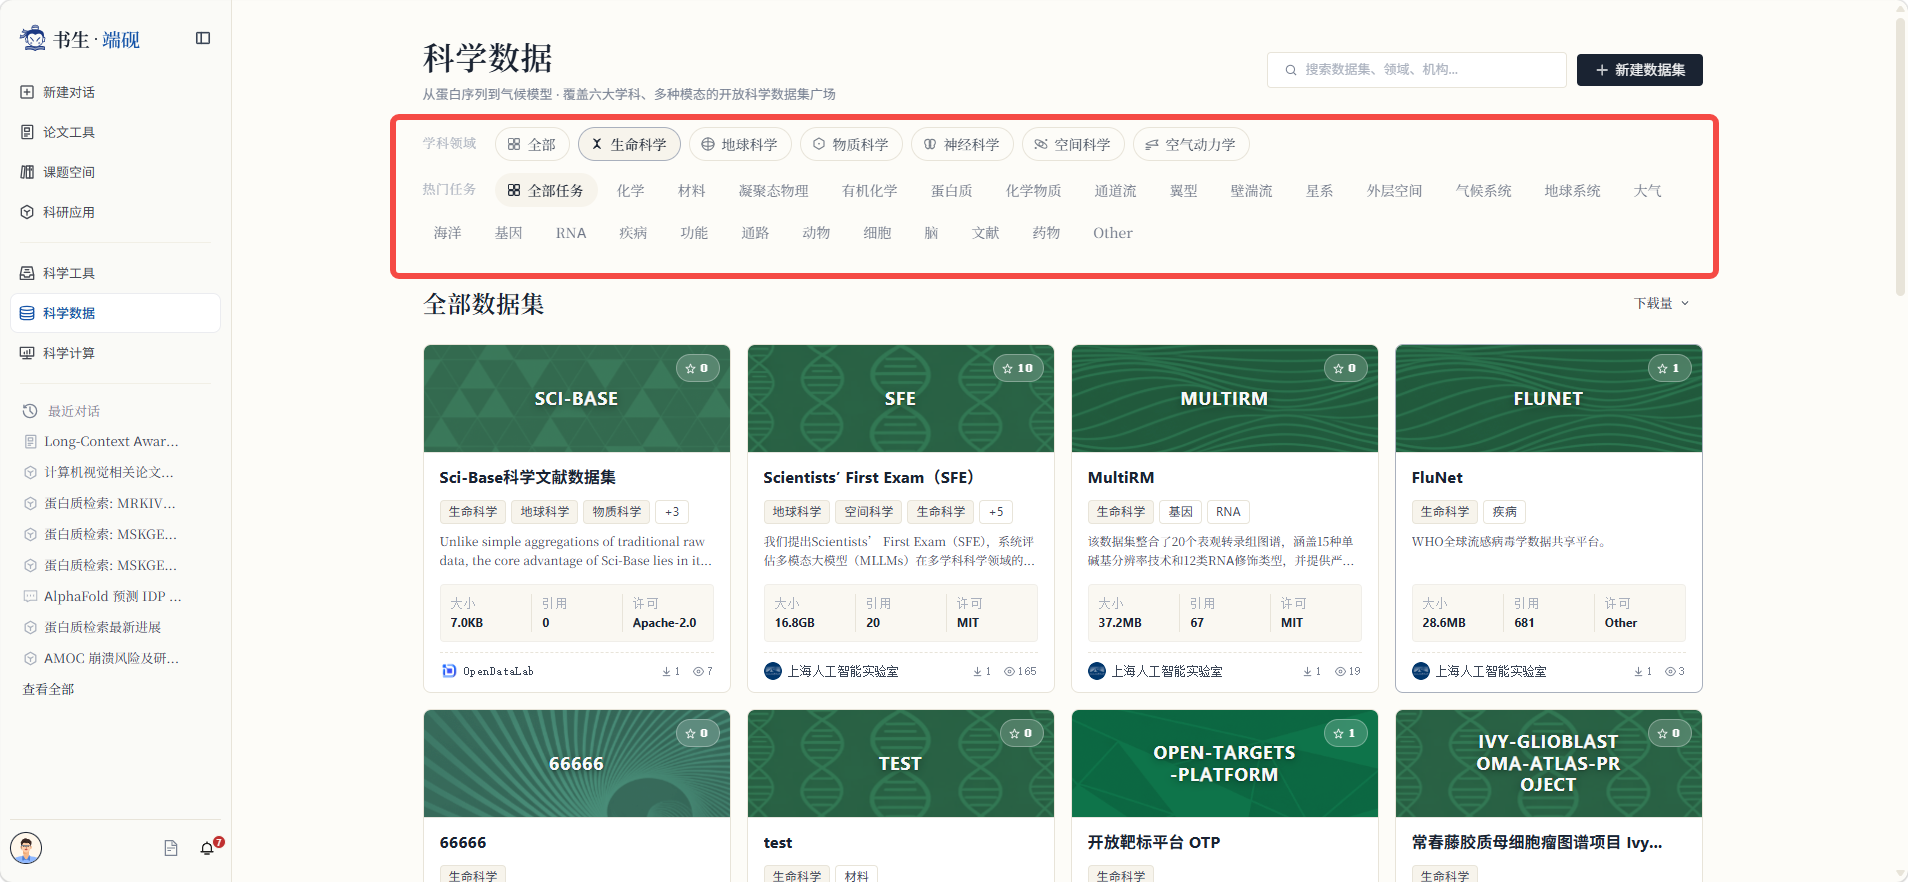The width and height of the screenshot is (1908, 882).
Task: Open the 开放靶标平台 OTP title
Action: tap(1154, 842)
